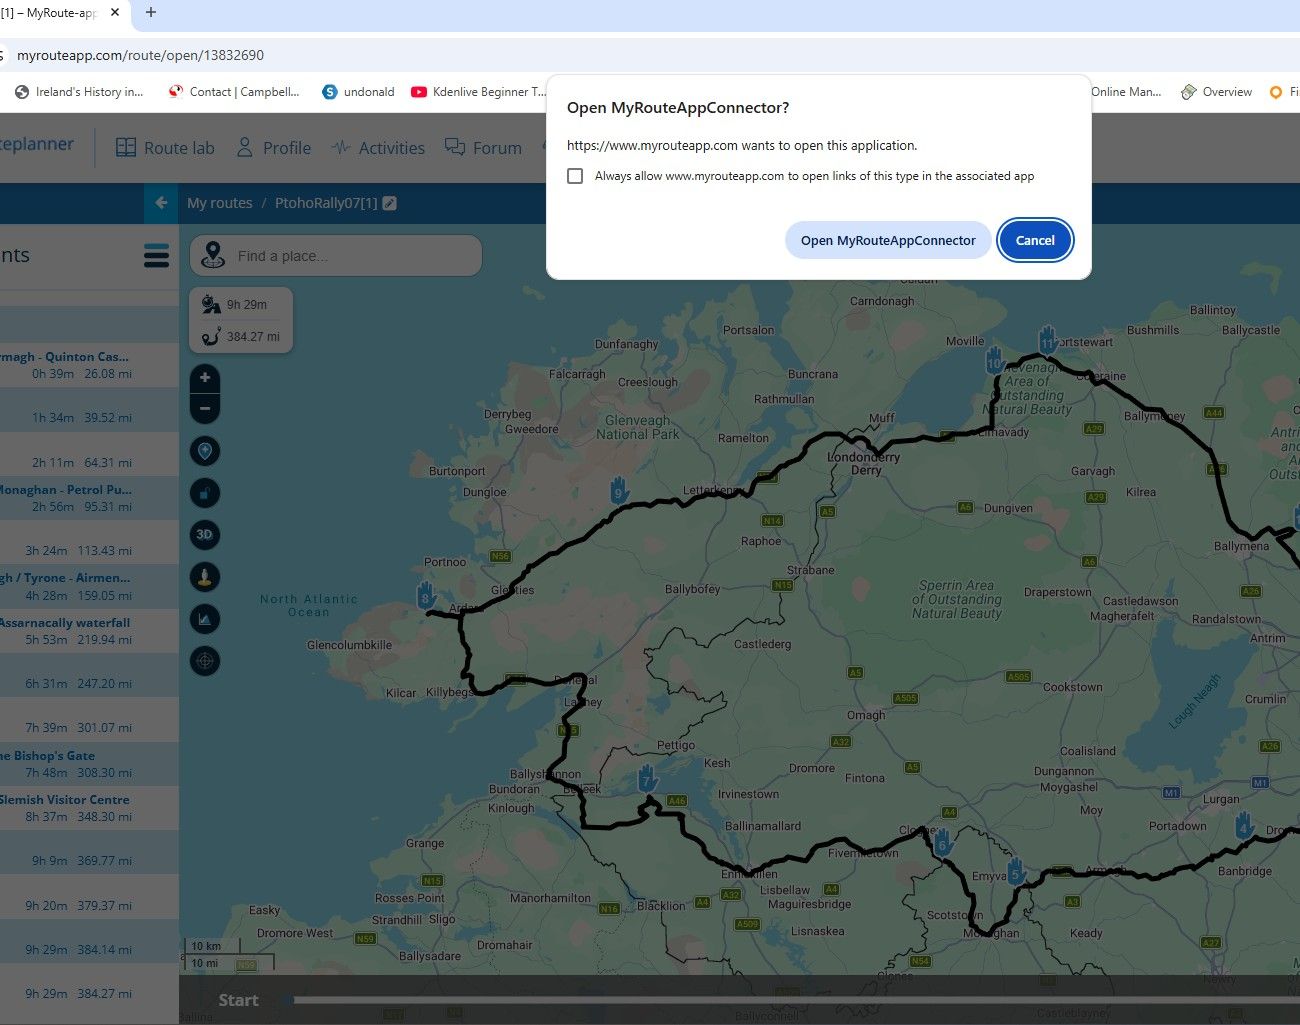The height and width of the screenshot is (1025, 1300).
Task: Click the route playback slider track
Action: pyautogui.click(x=790, y=1000)
